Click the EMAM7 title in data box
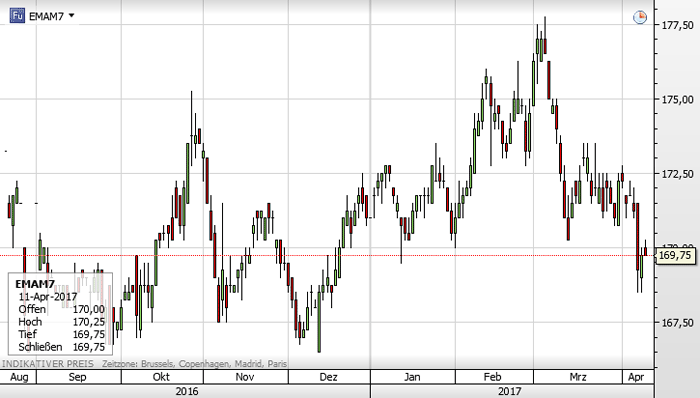Image resolution: width=700 pixels, height=398 pixels. coord(35,284)
